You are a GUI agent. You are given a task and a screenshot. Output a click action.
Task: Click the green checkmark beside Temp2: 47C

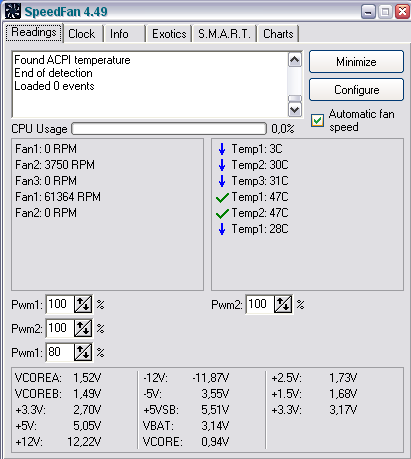[222, 214]
